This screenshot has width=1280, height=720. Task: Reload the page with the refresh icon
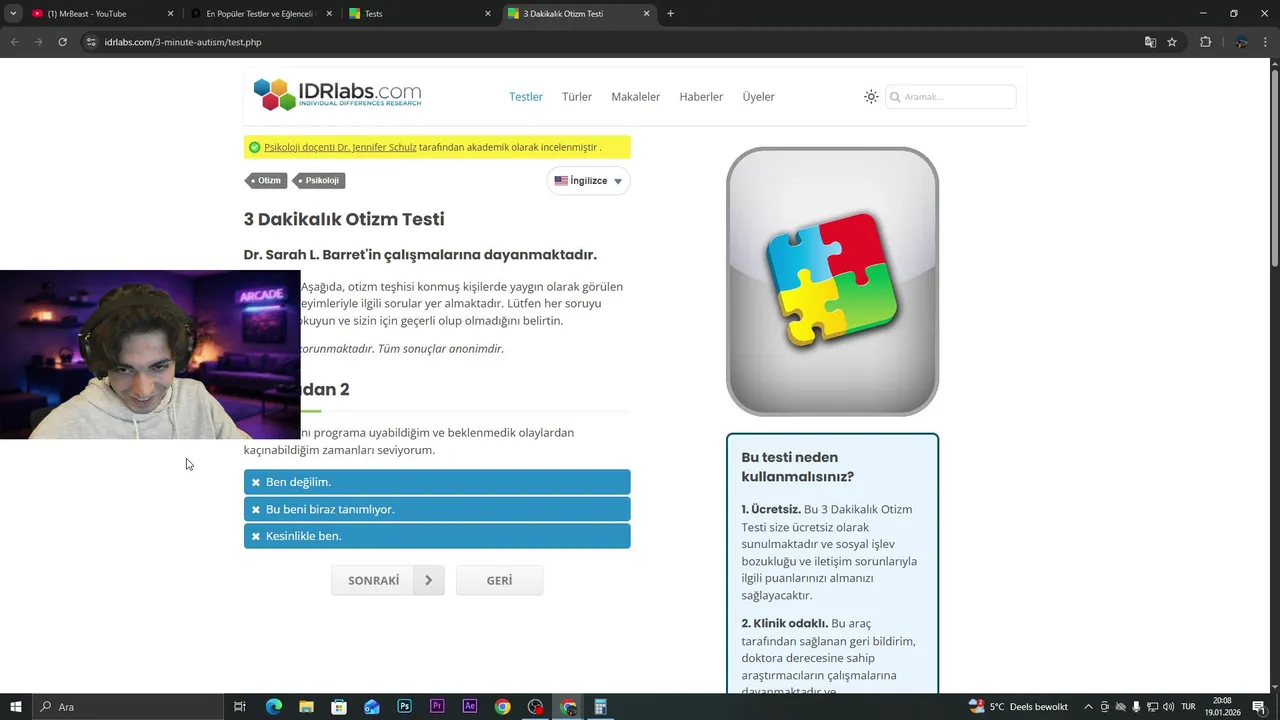pyautogui.click(x=62, y=42)
